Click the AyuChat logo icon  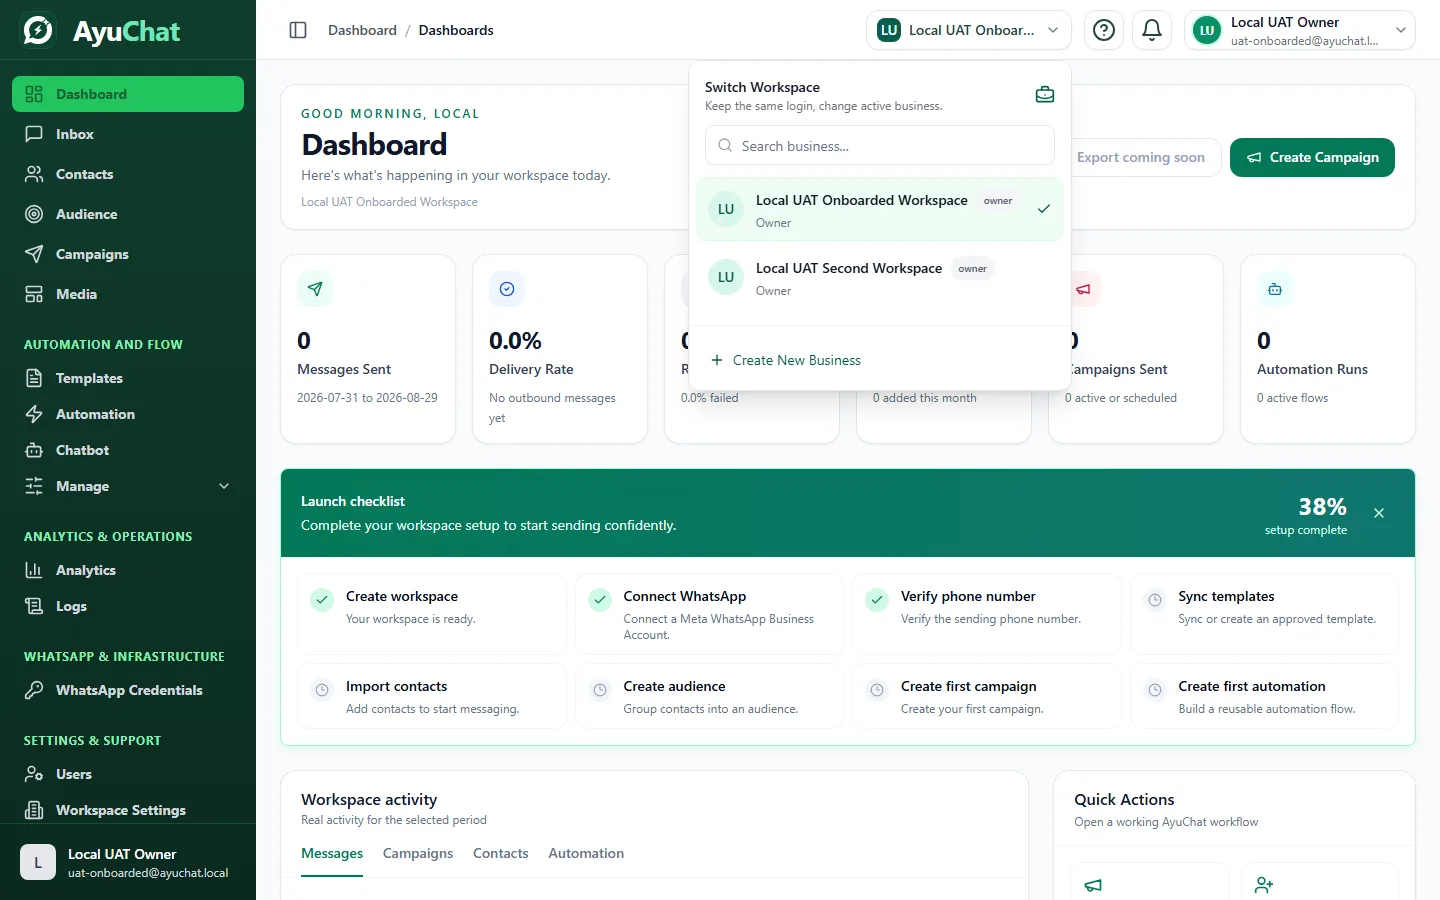click(x=38, y=30)
